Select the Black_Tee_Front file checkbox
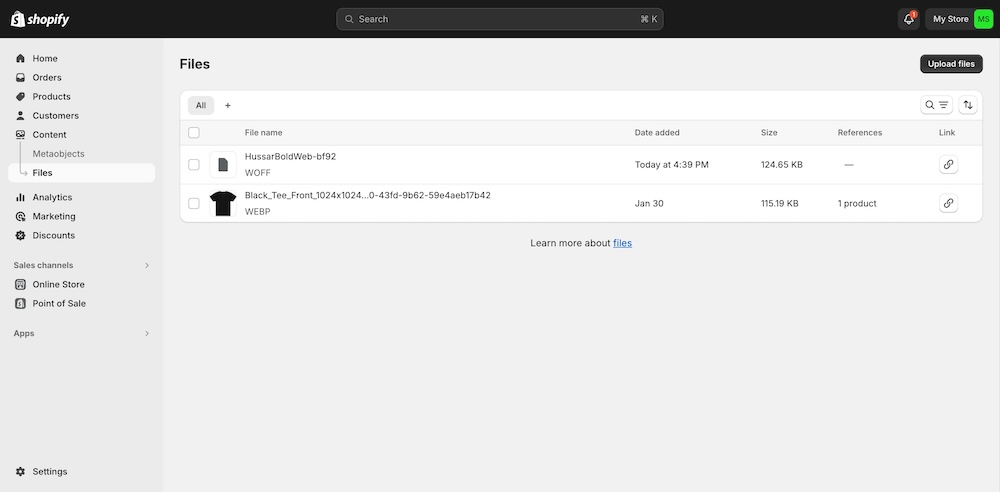The height and width of the screenshot is (492, 1000). click(x=194, y=203)
